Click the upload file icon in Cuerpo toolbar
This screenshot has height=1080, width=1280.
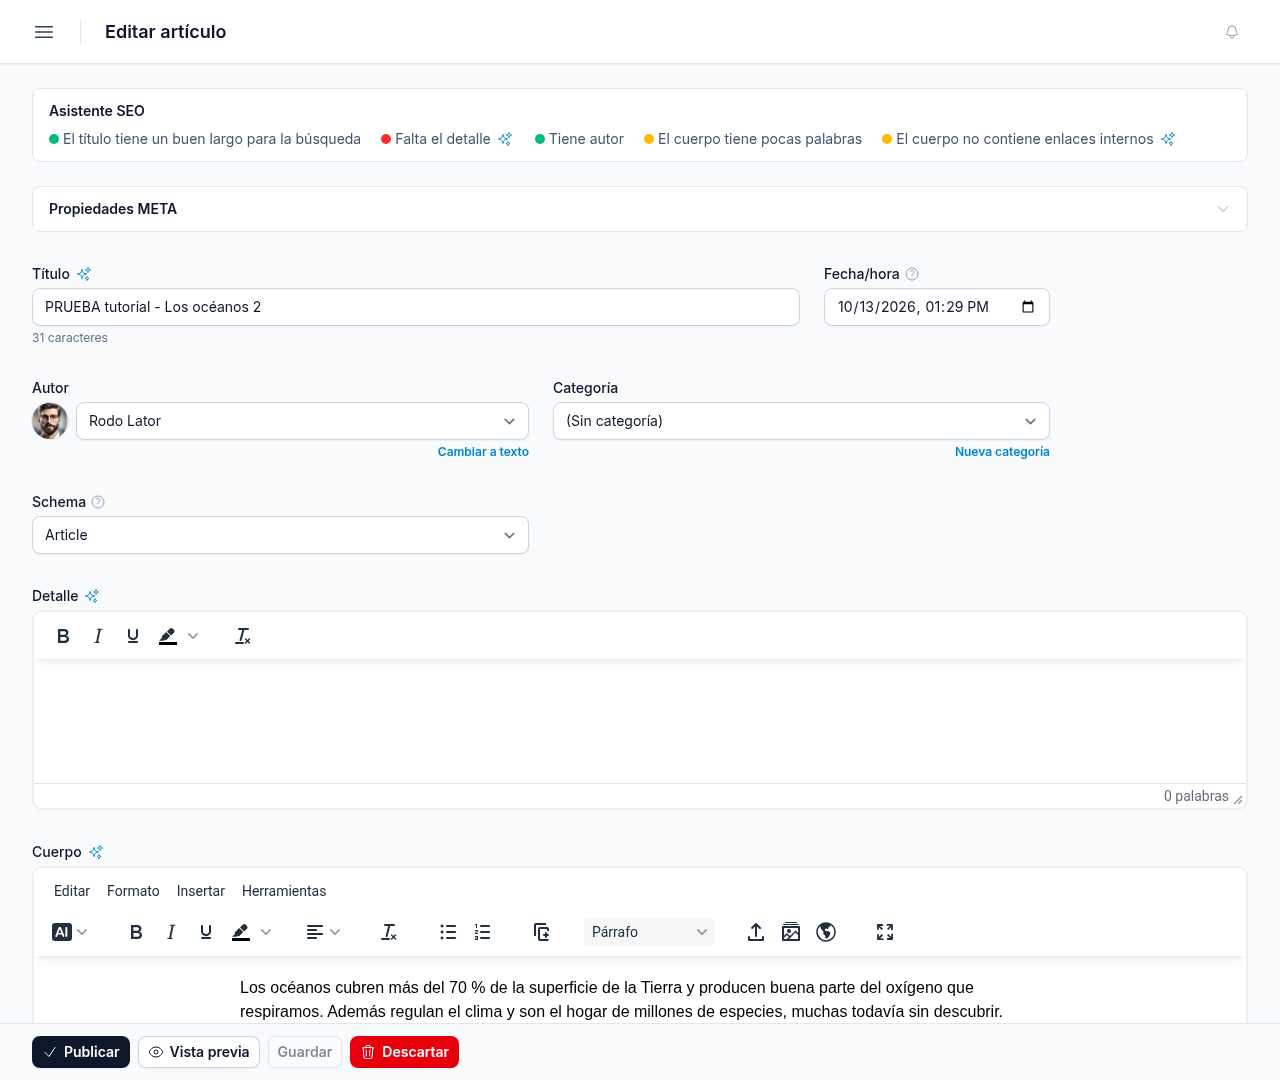coord(756,932)
